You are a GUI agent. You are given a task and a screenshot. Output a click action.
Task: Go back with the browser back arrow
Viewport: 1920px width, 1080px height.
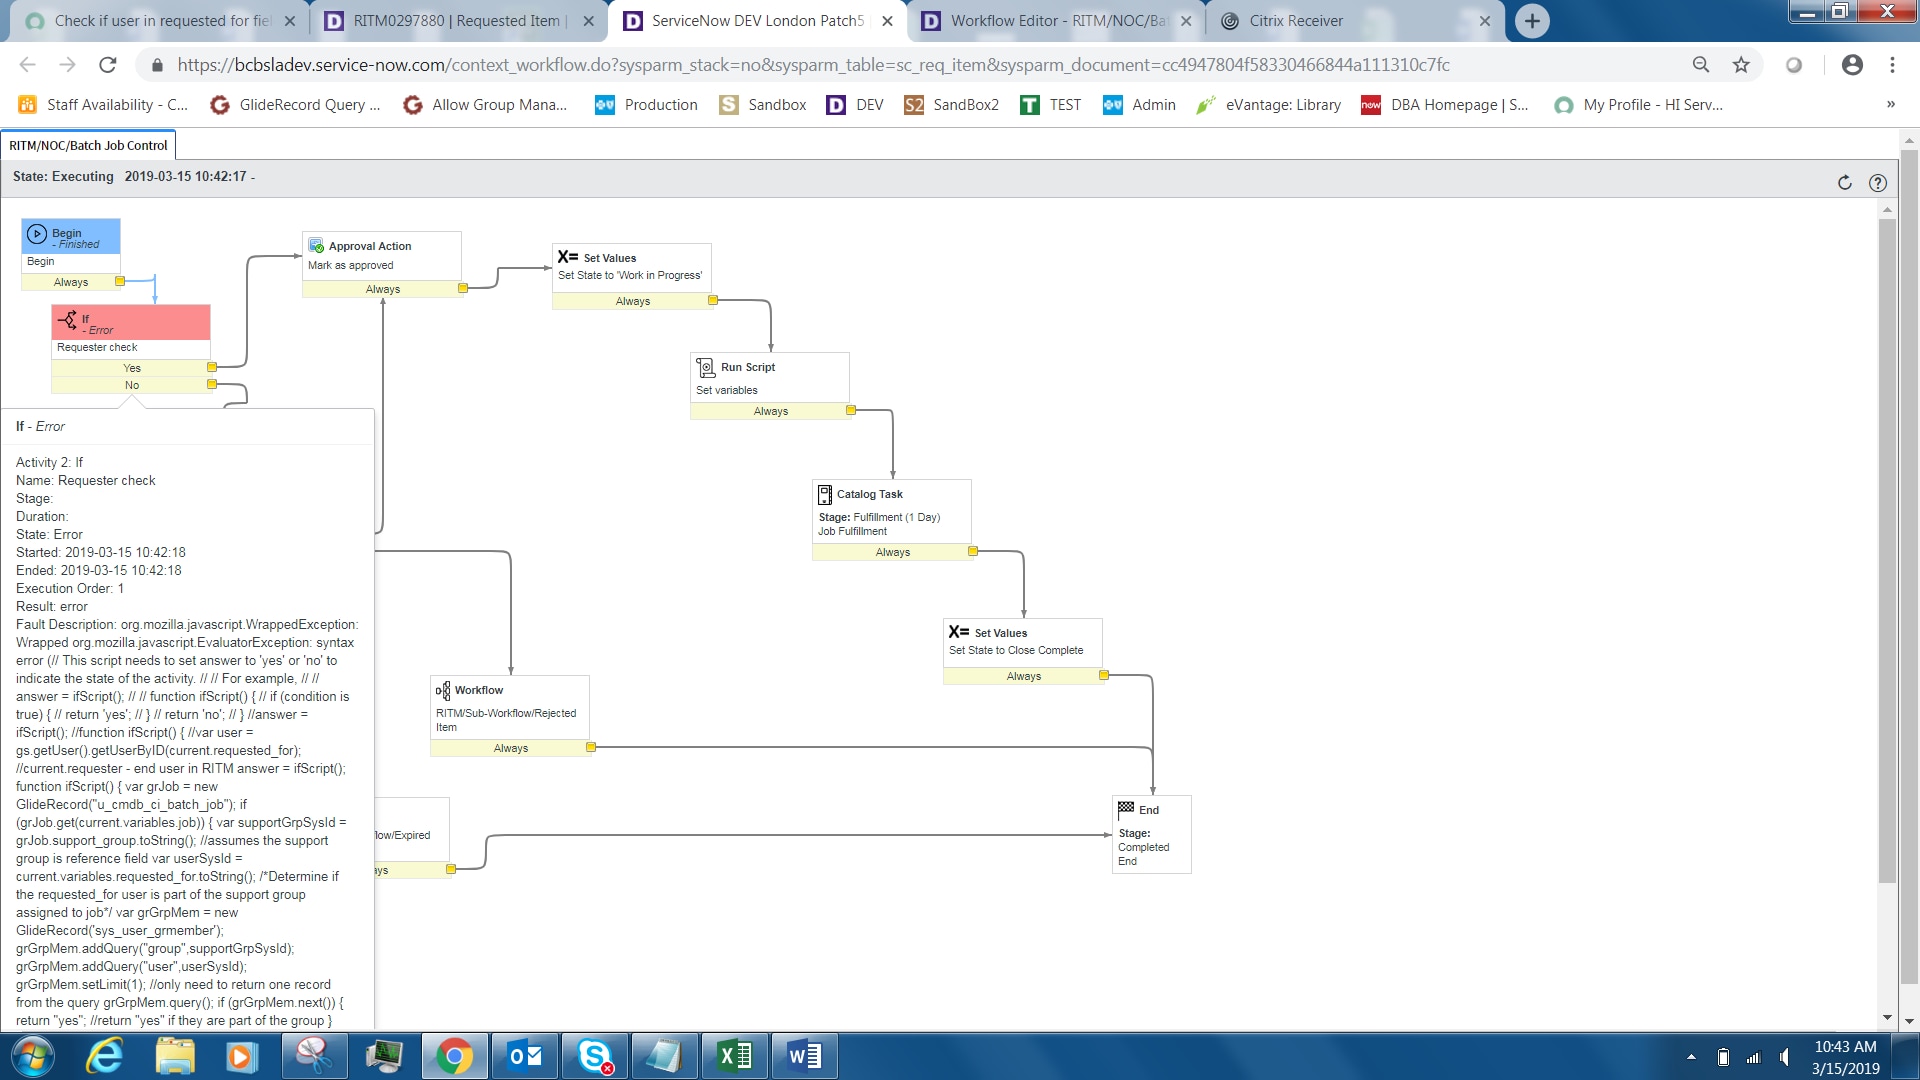[27, 65]
